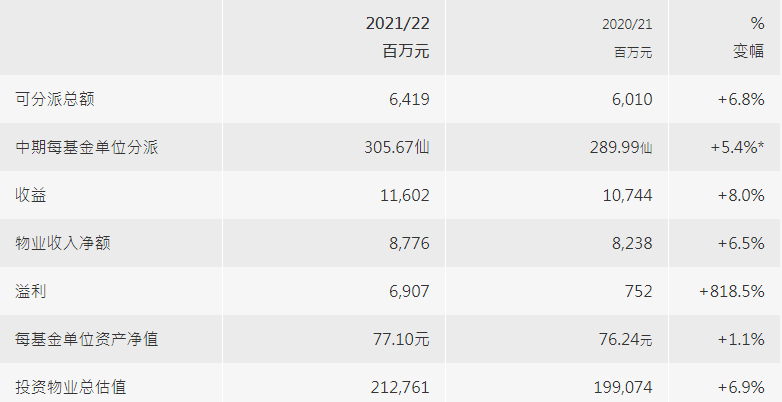The height and width of the screenshot is (402, 782).
Task: Click the value 6,419
Action: 408,99
